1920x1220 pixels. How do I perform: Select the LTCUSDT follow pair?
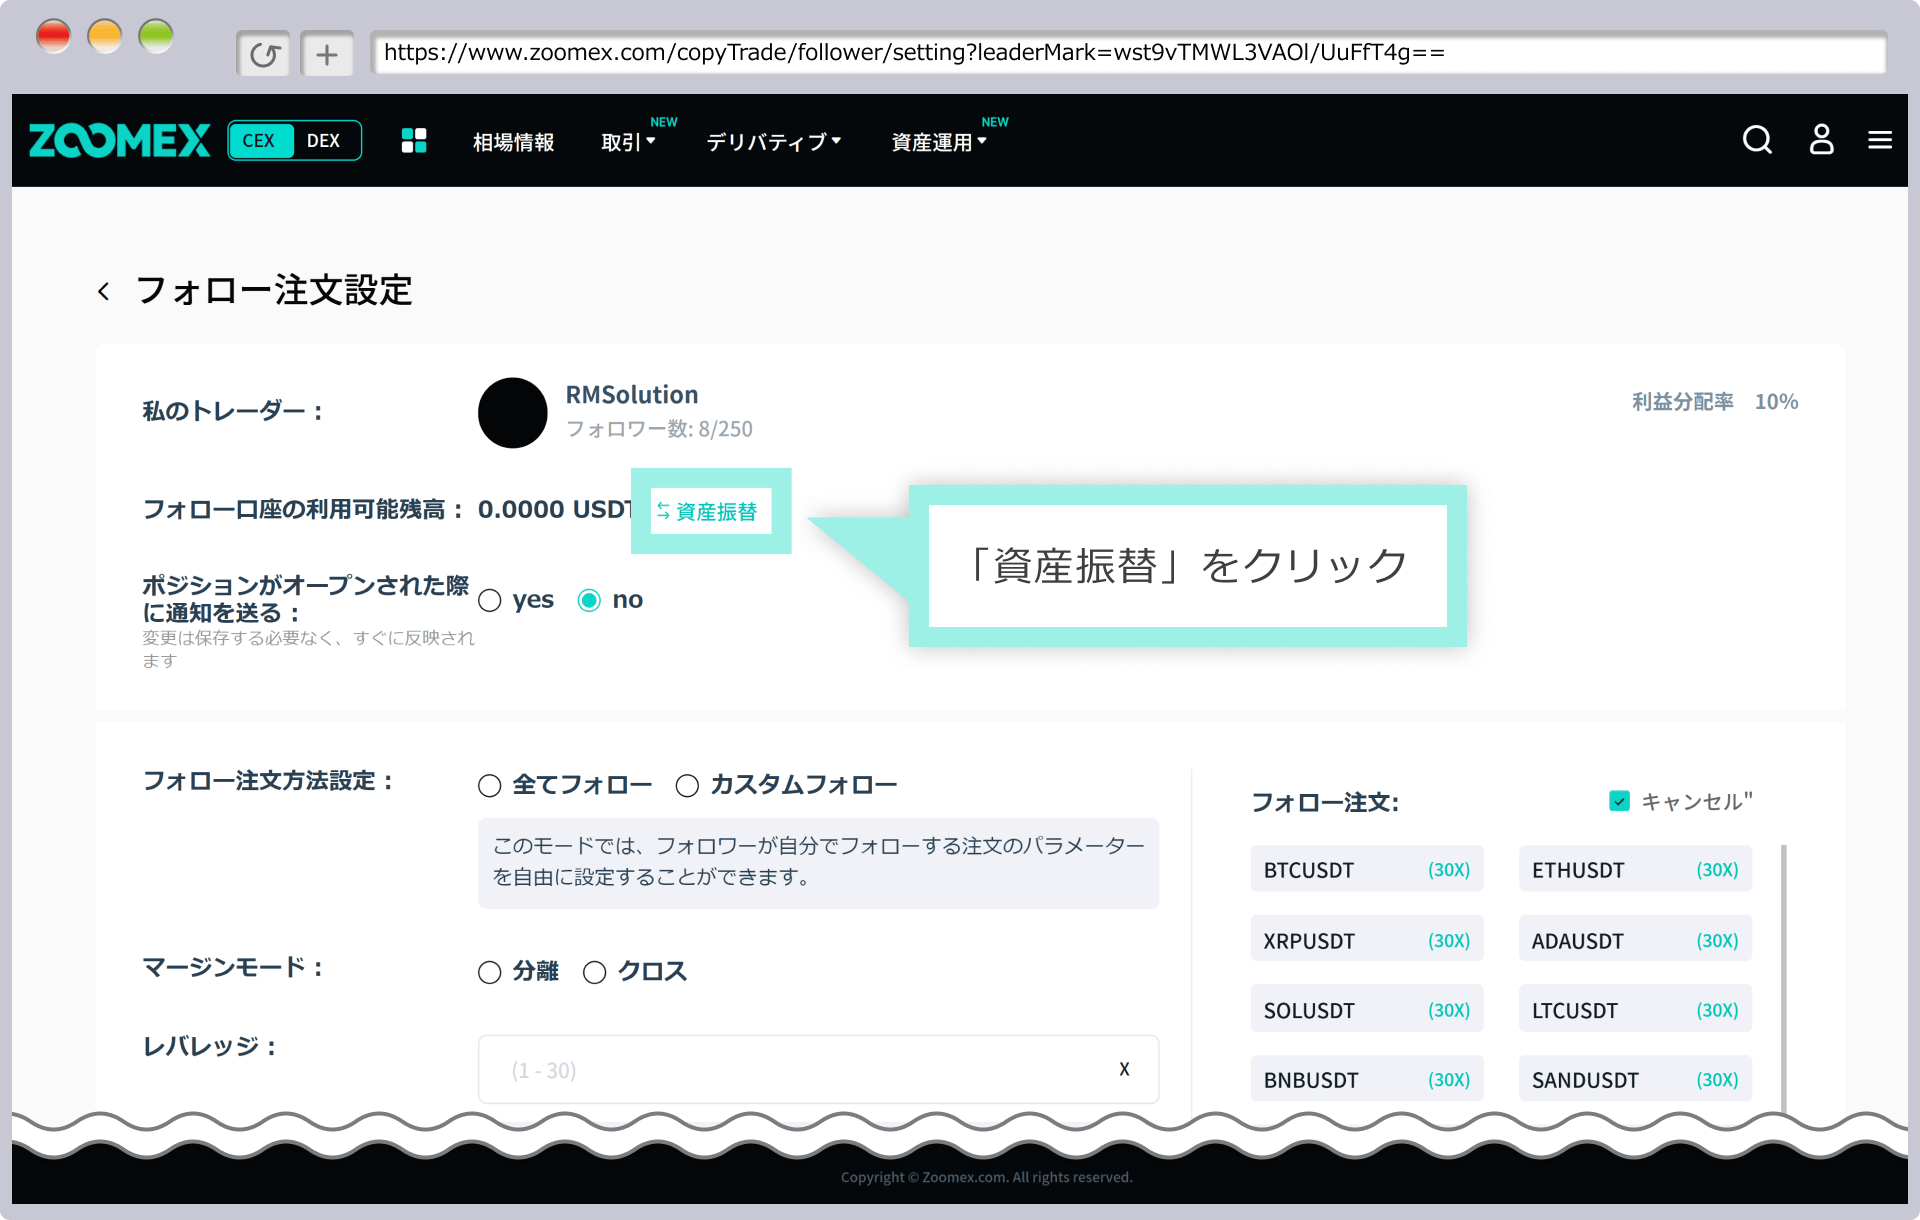(1635, 1010)
